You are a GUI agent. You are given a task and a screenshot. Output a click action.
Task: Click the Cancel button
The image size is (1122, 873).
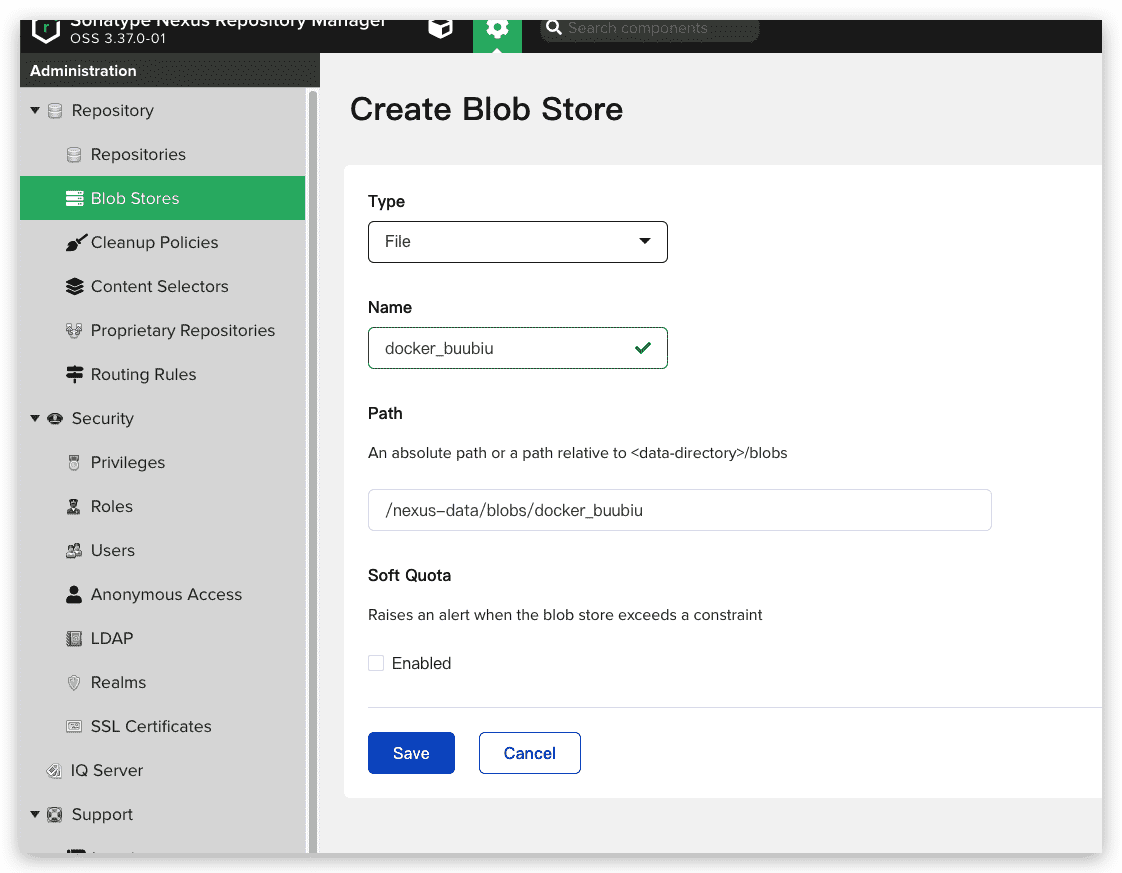[x=529, y=753]
